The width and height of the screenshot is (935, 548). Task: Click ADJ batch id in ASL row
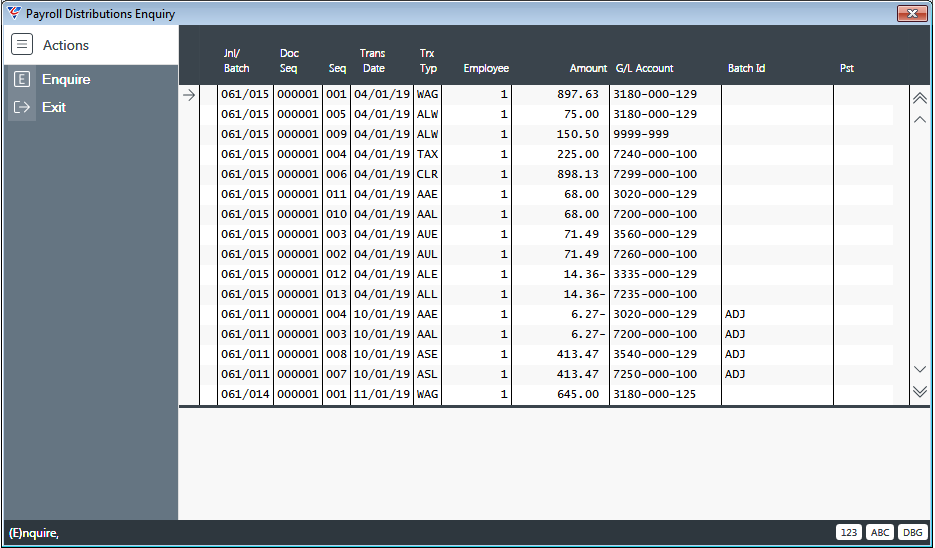pyautogui.click(x=735, y=374)
